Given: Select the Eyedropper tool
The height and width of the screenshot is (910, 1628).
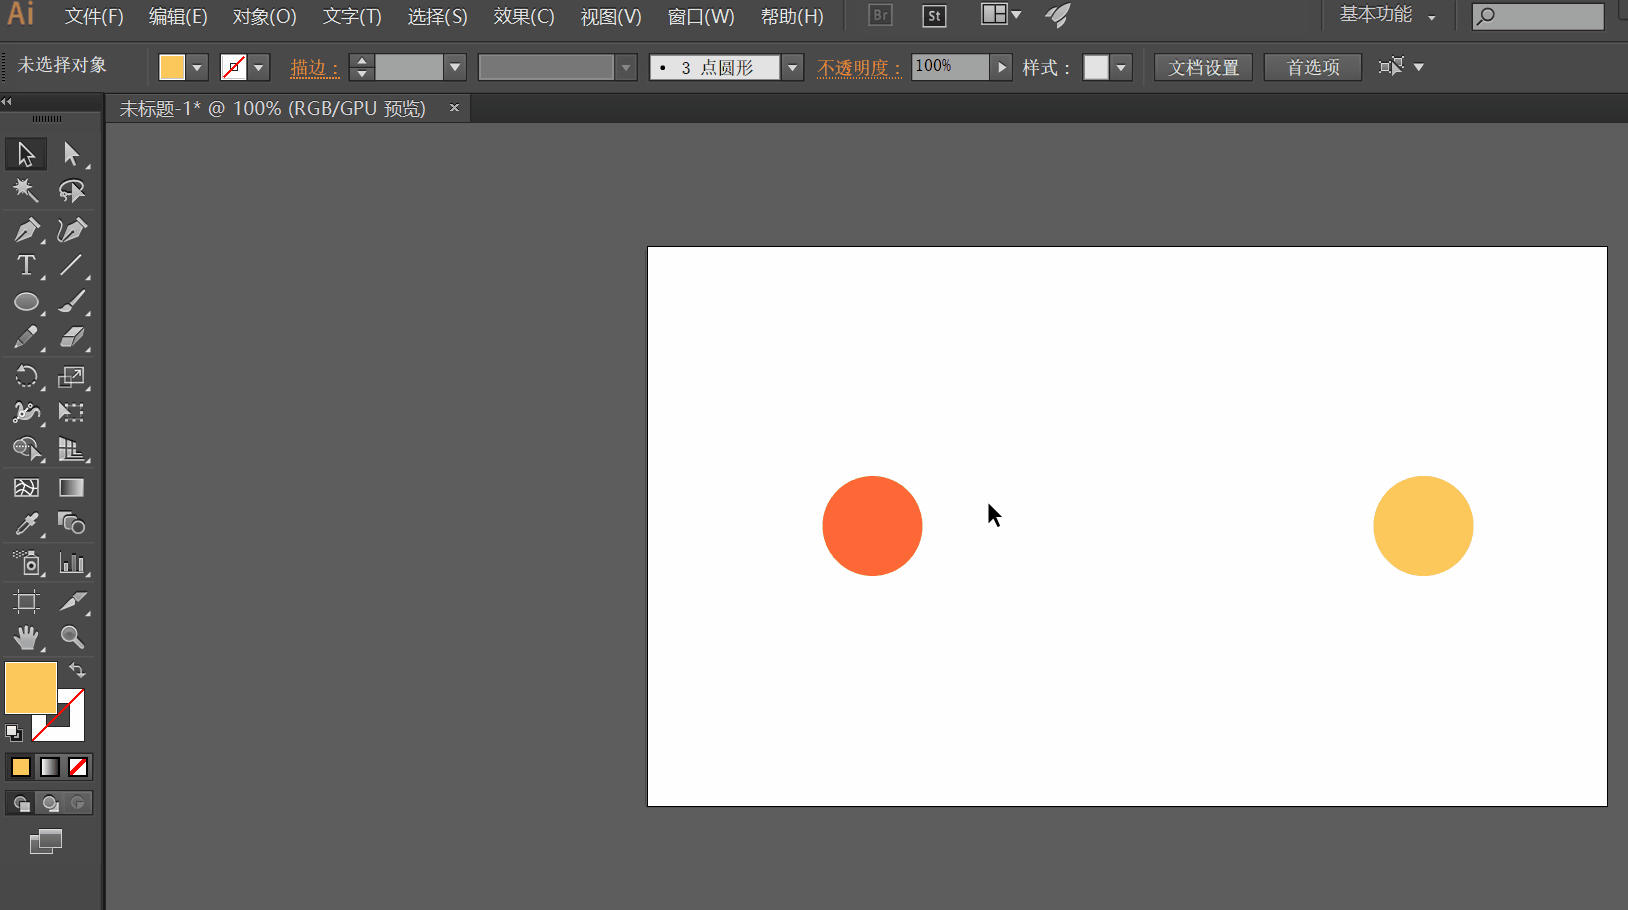Looking at the screenshot, I should (x=26, y=524).
